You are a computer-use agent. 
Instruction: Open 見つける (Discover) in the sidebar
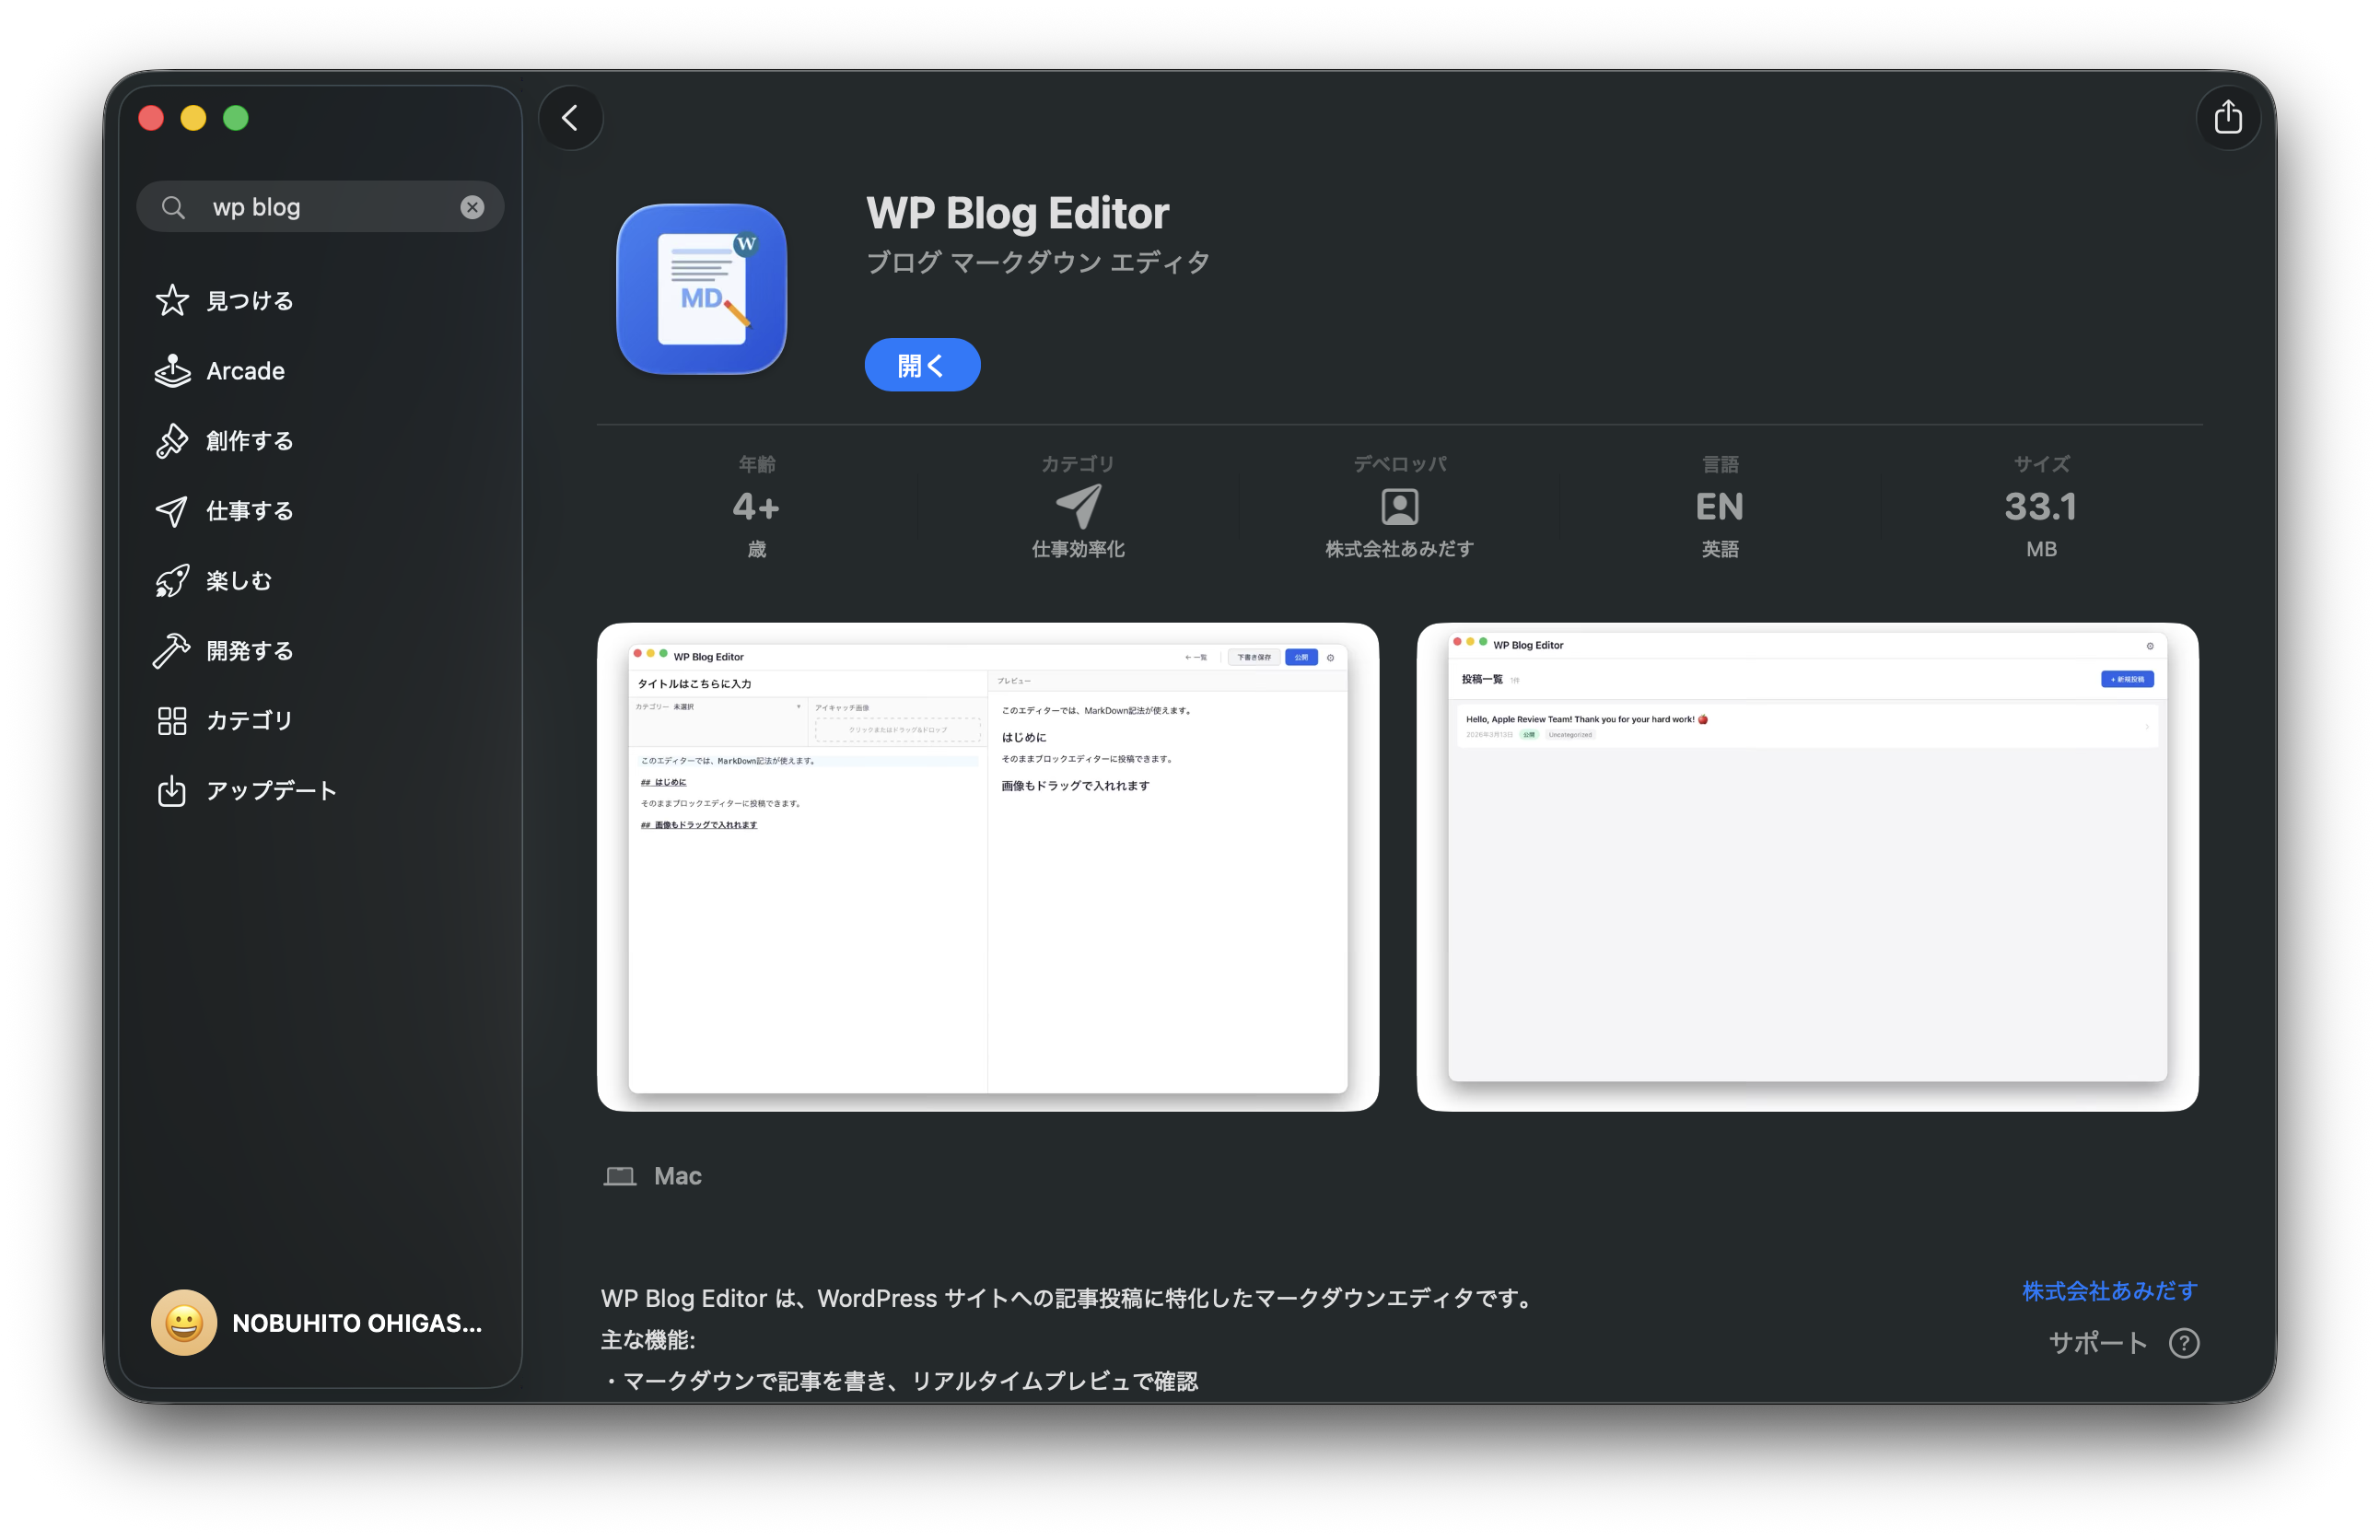tap(250, 300)
